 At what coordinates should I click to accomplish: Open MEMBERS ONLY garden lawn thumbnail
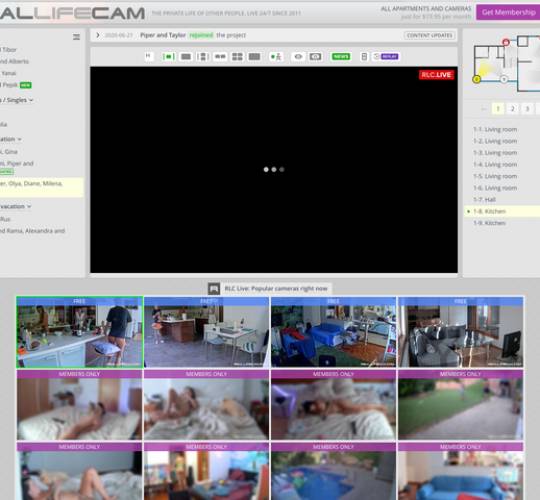[x=460, y=405]
